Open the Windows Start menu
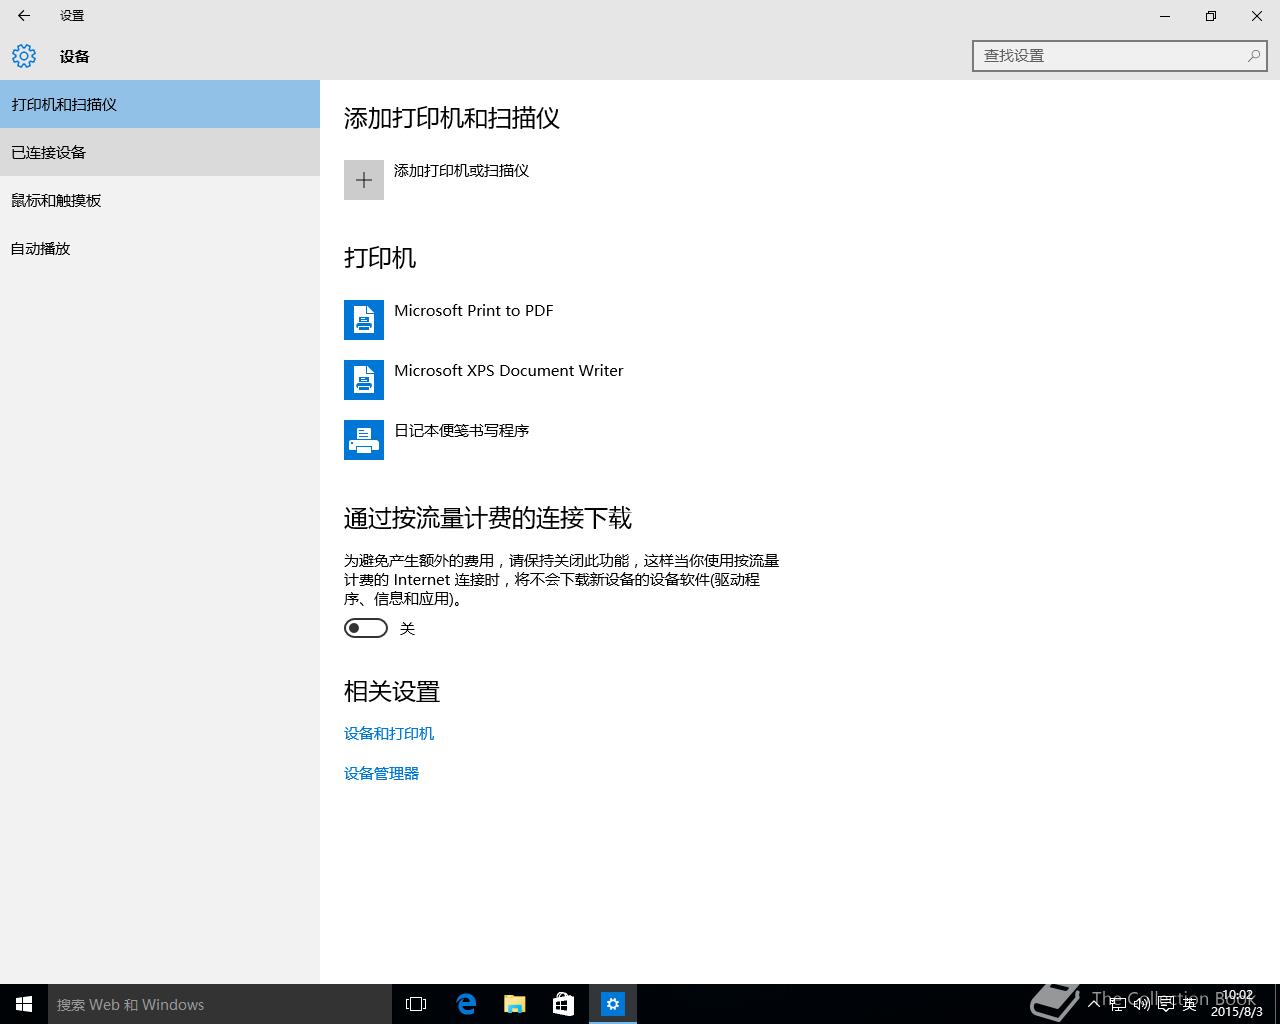The image size is (1280, 1024). point(24,1004)
